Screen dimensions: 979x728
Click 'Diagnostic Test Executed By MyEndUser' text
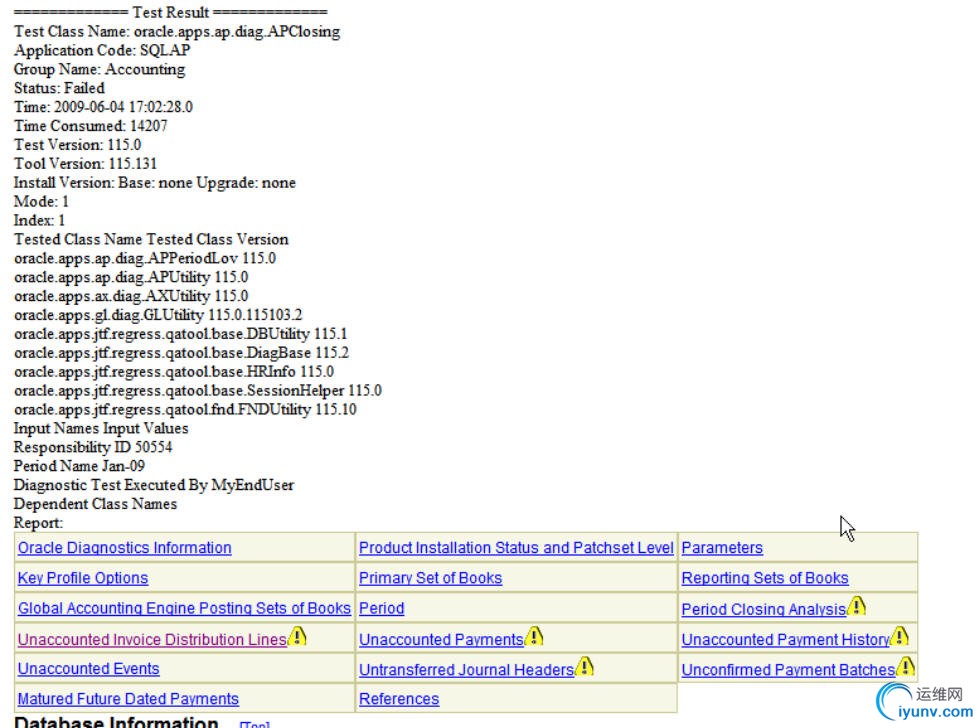(x=154, y=485)
